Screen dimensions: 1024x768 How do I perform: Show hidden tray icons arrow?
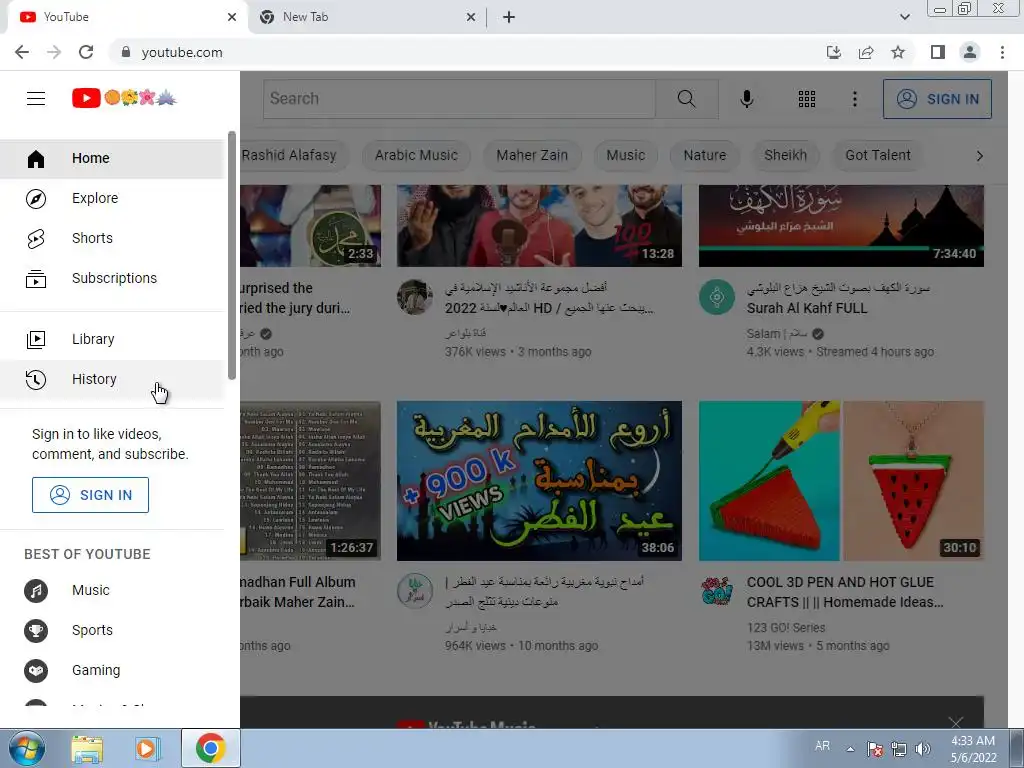(x=850, y=749)
